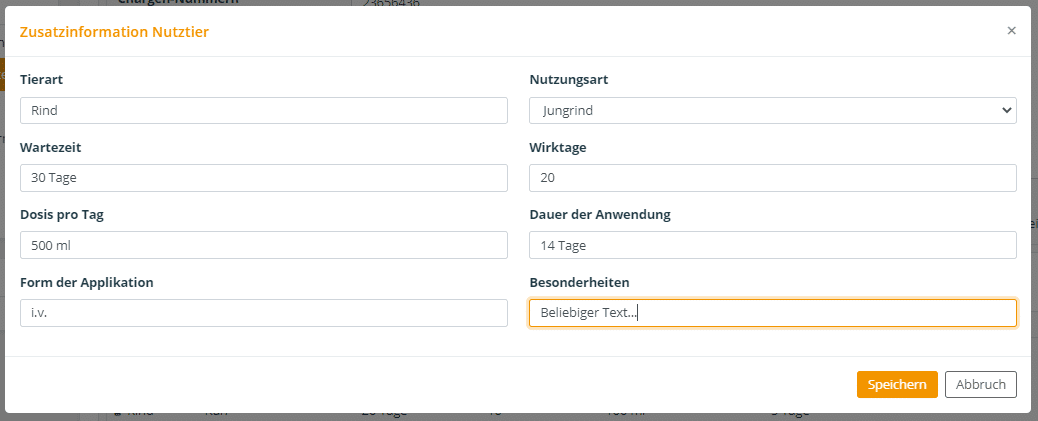
Task: Click the Wirktage label
Action: coord(557,148)
